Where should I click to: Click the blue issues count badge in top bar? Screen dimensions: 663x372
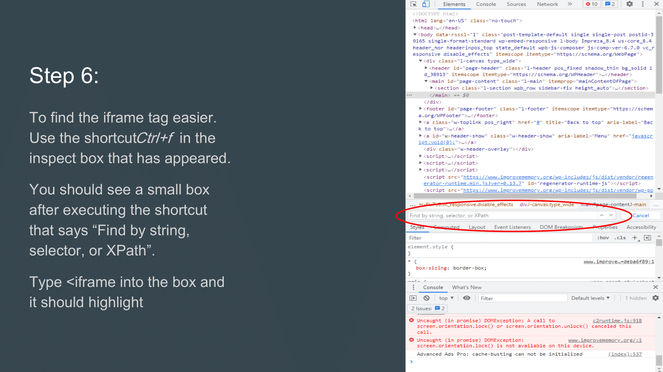(609, 4)
